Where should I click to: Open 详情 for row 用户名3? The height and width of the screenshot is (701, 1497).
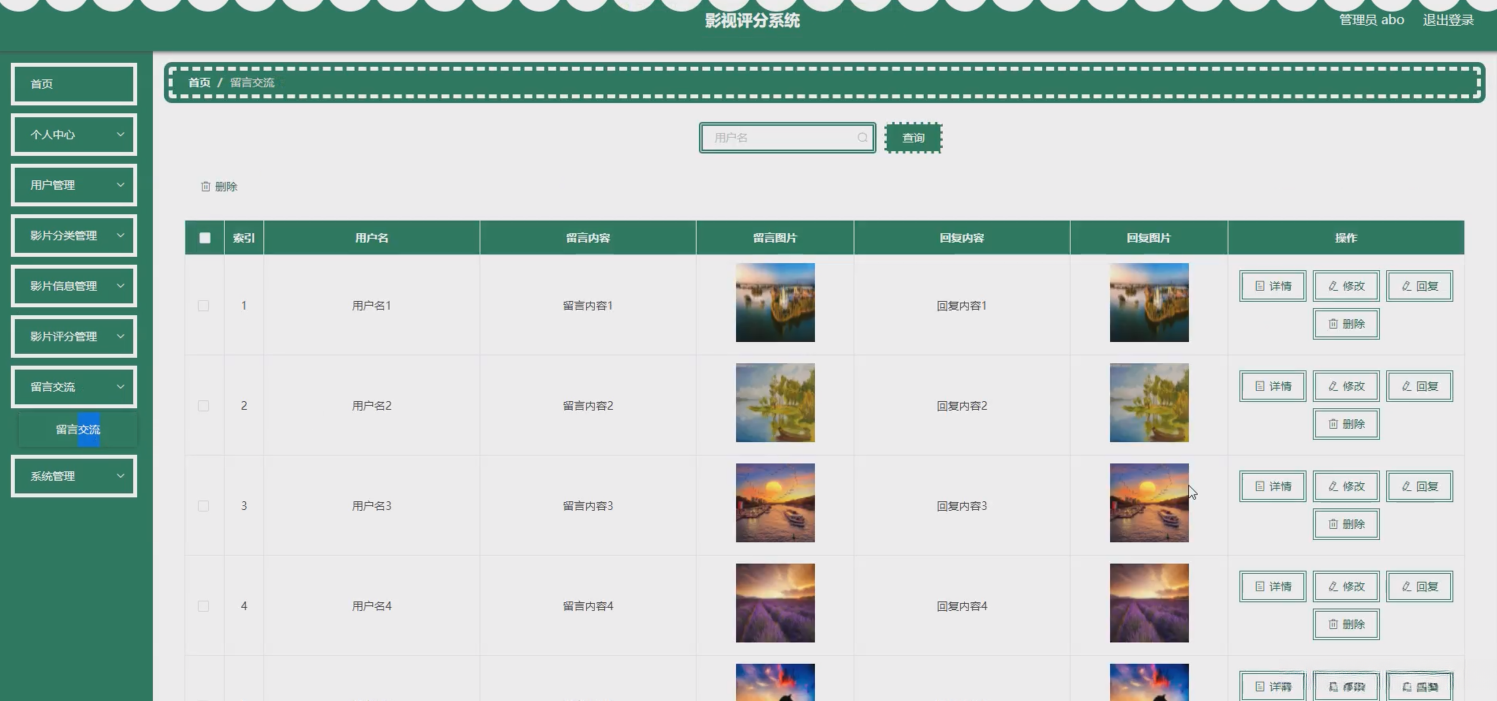1273,486
